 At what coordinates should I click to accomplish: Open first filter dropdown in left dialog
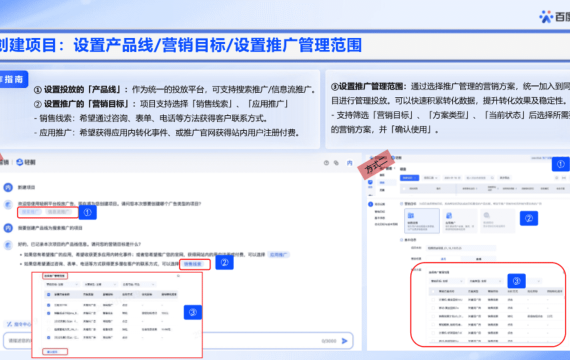[62, 284]
